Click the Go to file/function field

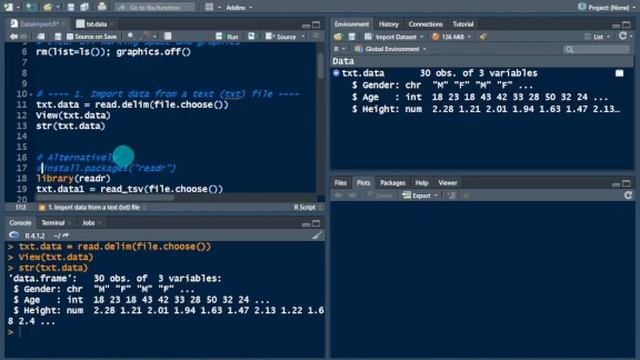coord(154,7)
